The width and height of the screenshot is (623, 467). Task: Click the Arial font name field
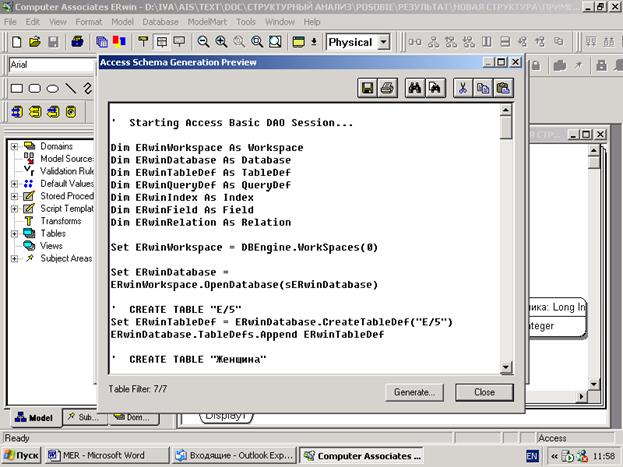point(48,65)
